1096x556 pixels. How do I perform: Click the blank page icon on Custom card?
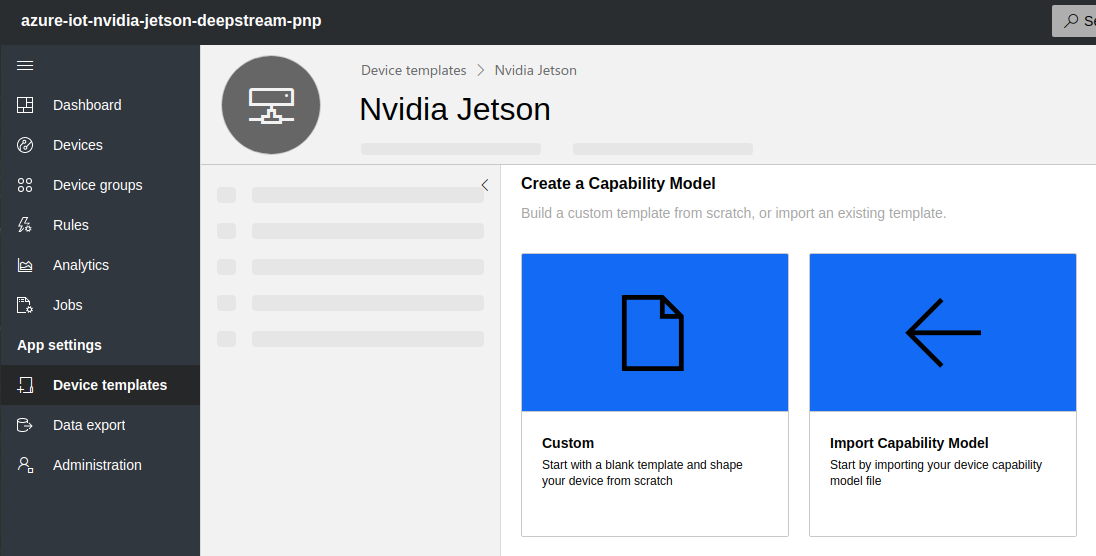click(x=653, y=333)
